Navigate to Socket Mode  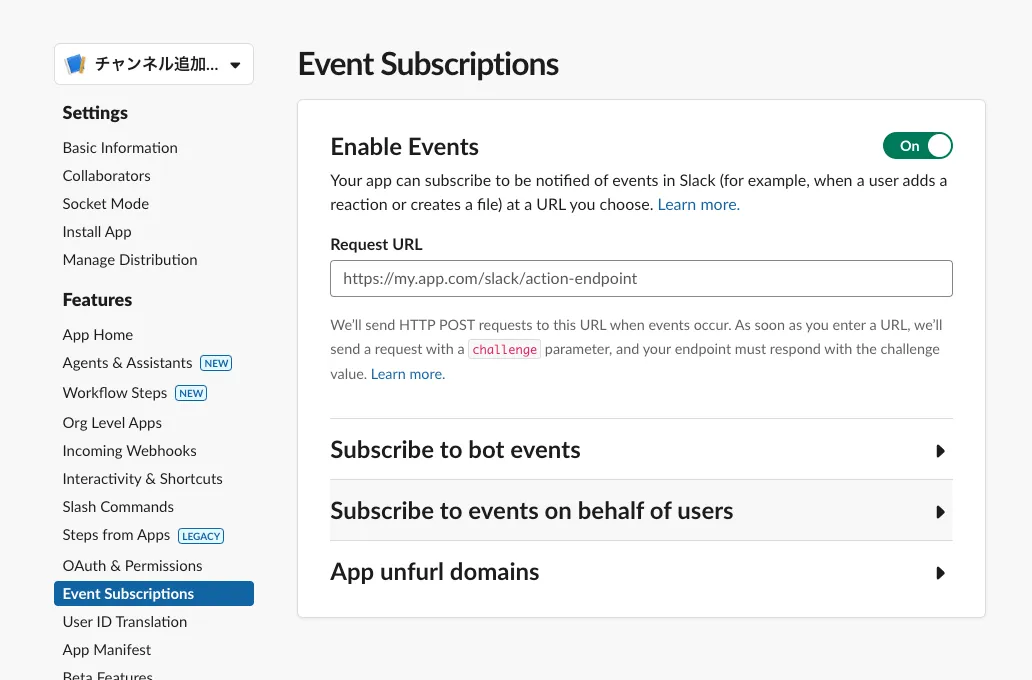click(x=105, y=204)
